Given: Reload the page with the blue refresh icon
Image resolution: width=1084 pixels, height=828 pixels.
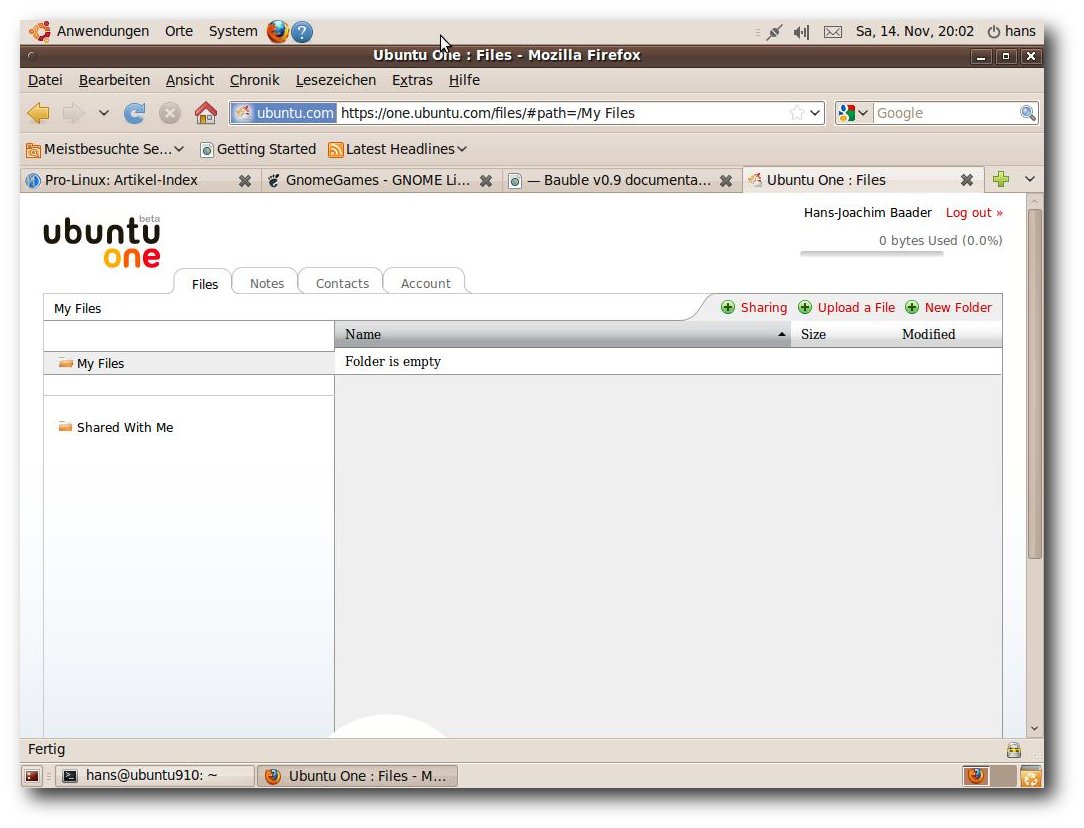Looking at the screenshot, I should [x=134, y=113].
